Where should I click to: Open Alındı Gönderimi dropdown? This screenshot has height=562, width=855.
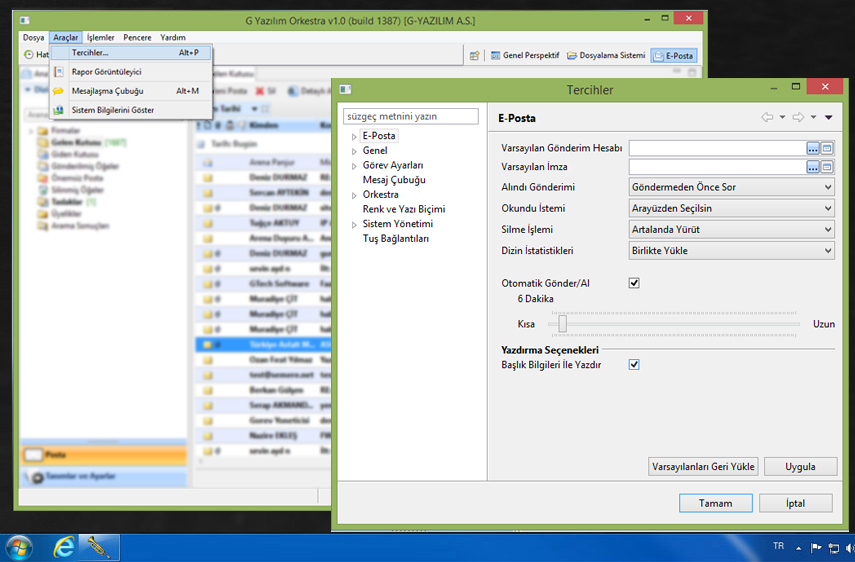731,187
